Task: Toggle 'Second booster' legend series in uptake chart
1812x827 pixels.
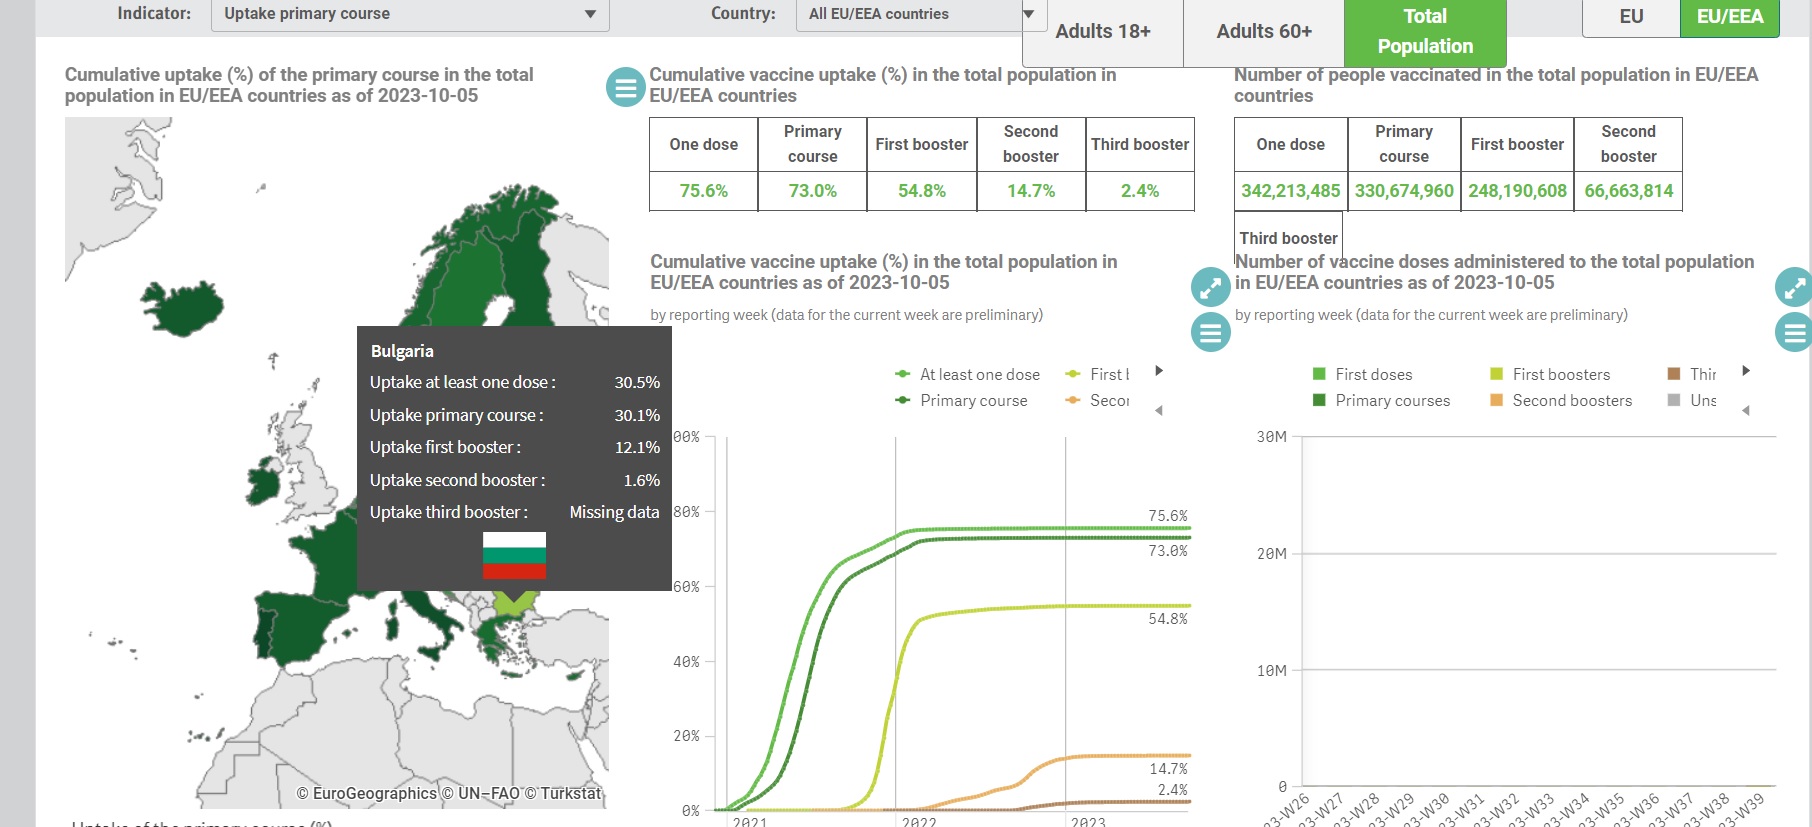Action: click(1098, 401)
